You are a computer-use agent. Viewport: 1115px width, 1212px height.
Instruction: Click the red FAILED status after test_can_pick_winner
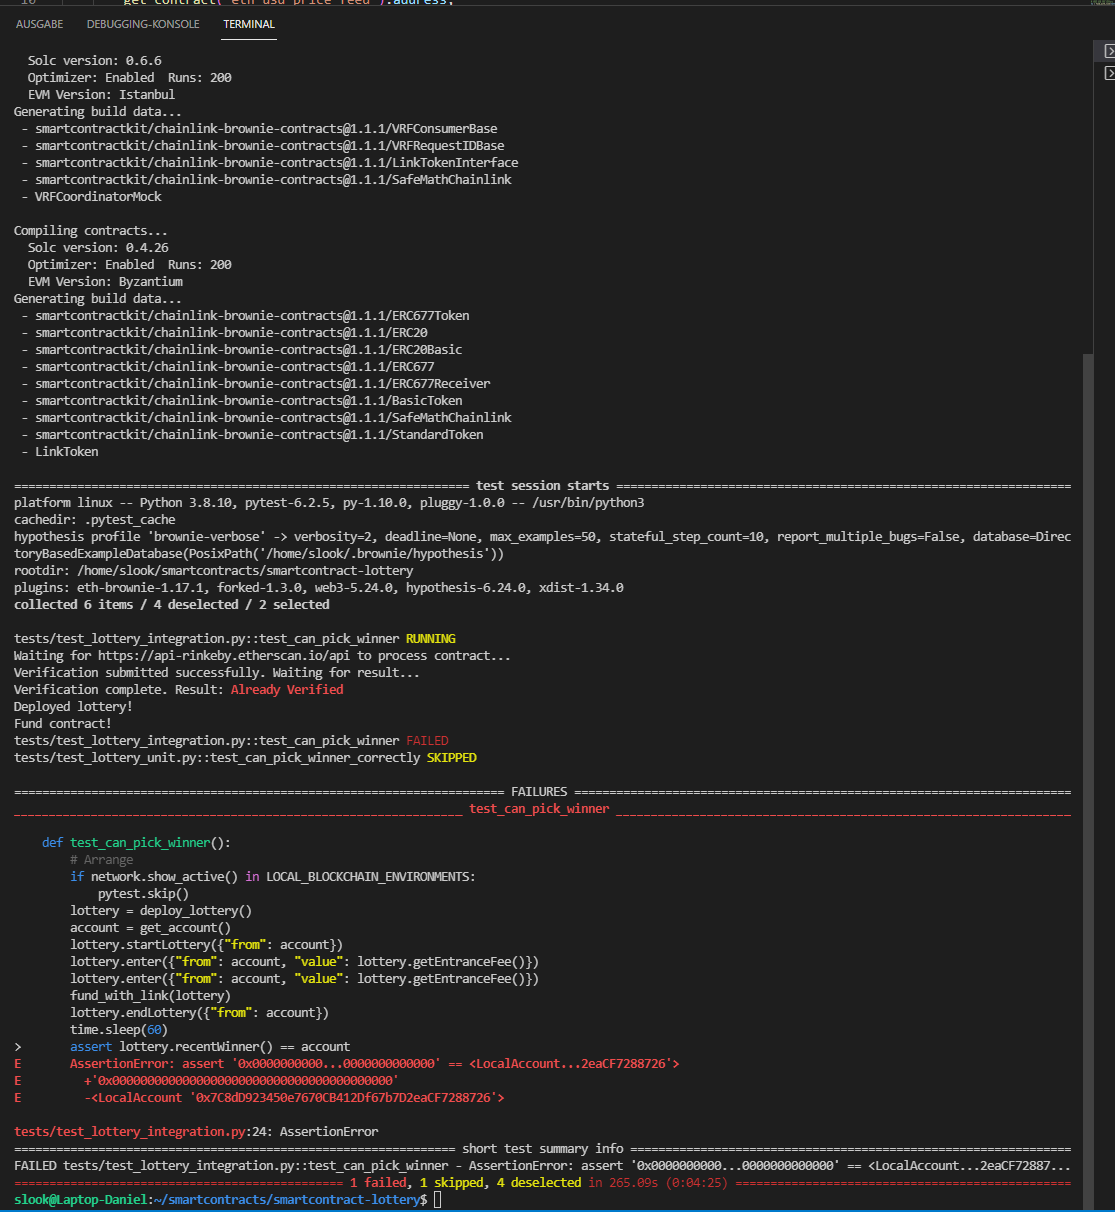coord(427,741)
